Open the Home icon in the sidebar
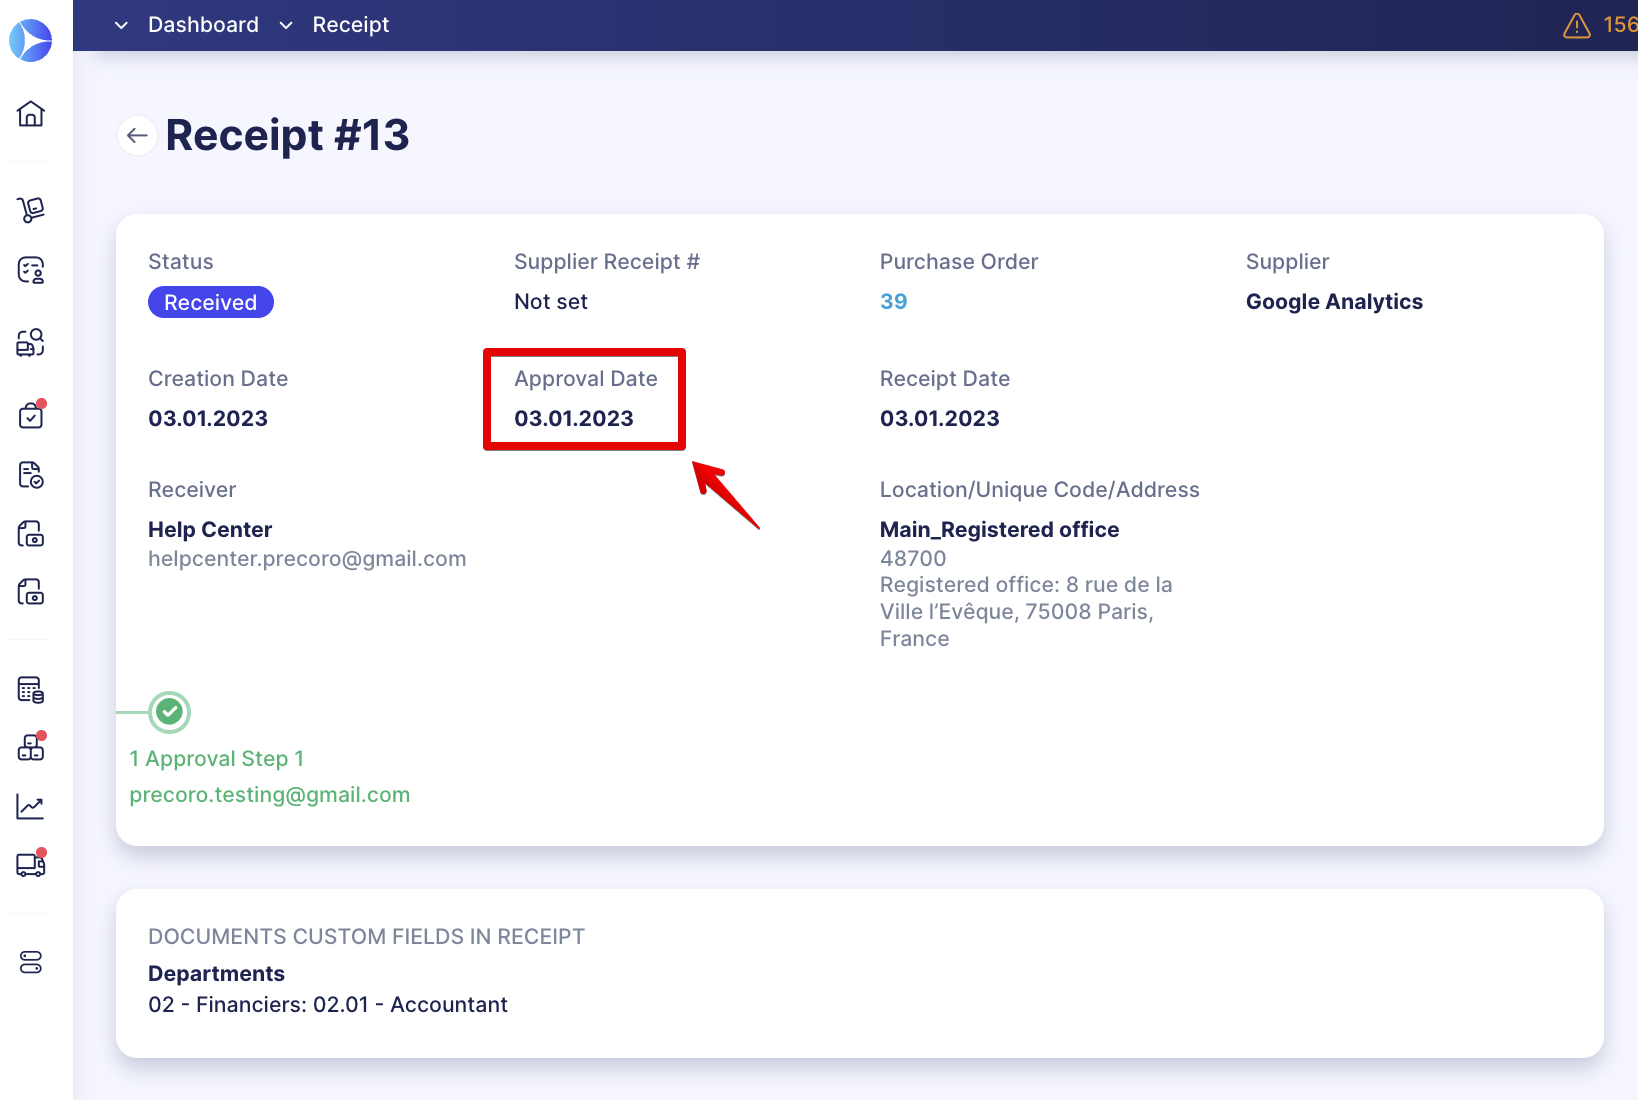The image size is (1638, 1100). 31,113
